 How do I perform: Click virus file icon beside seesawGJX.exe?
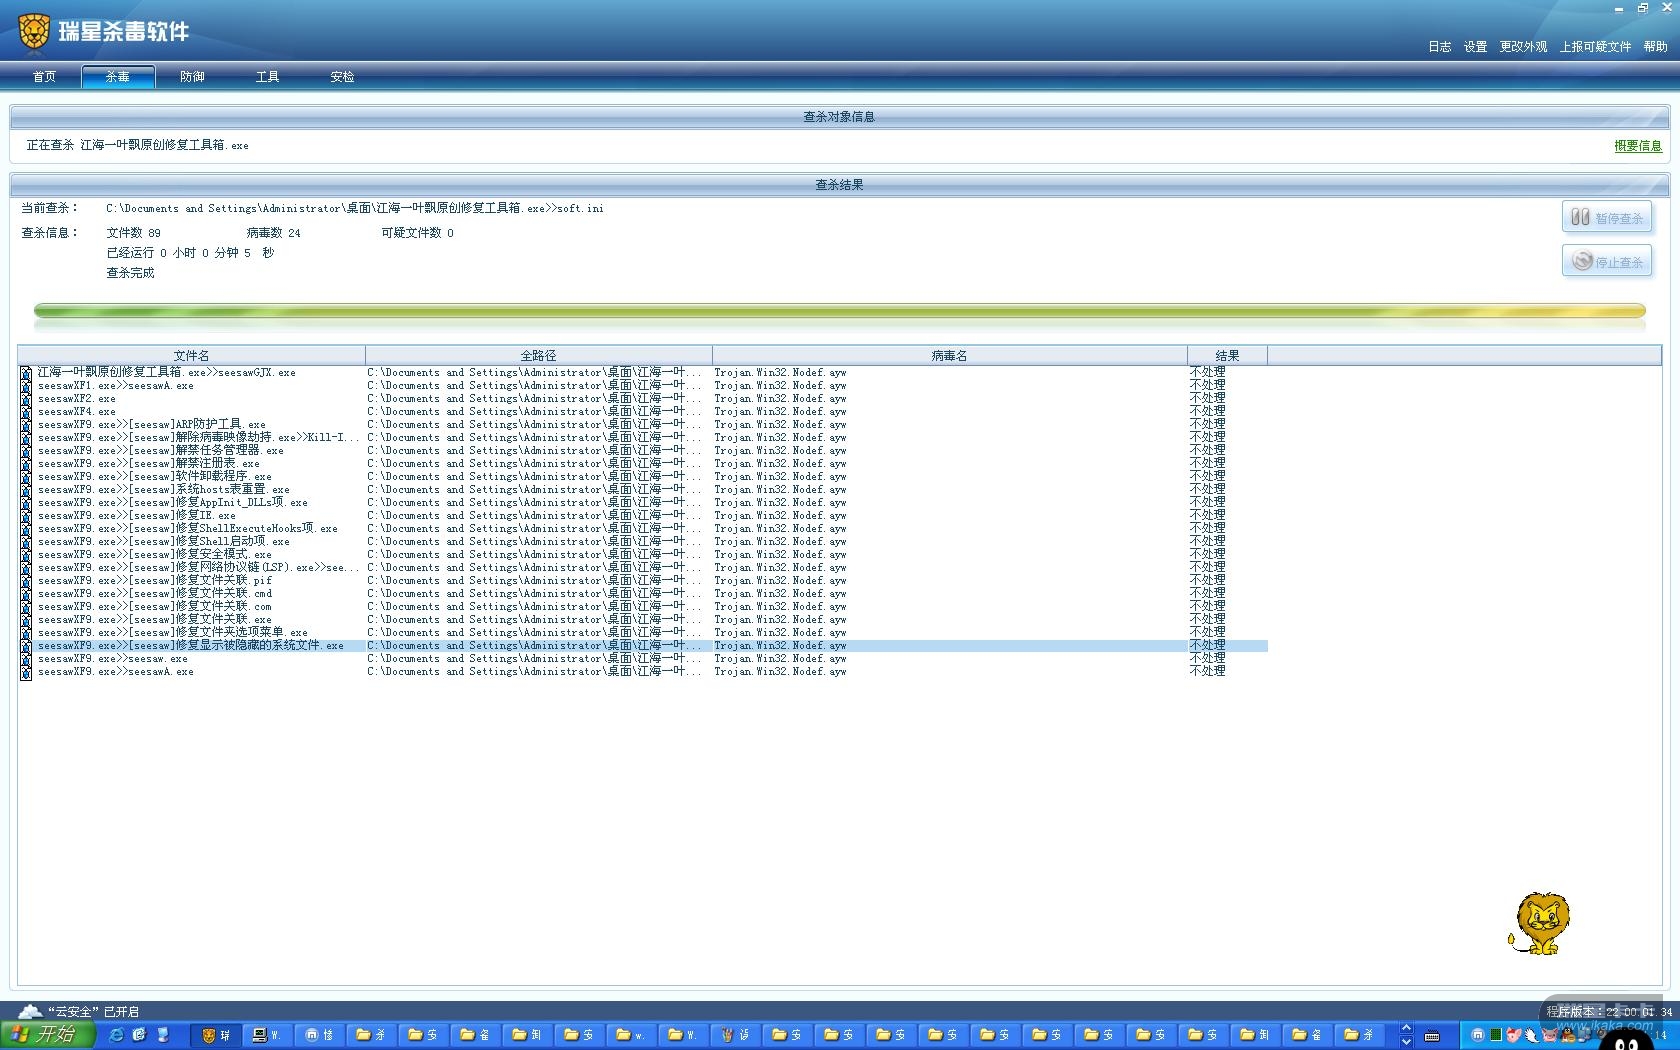pos(26,373)
